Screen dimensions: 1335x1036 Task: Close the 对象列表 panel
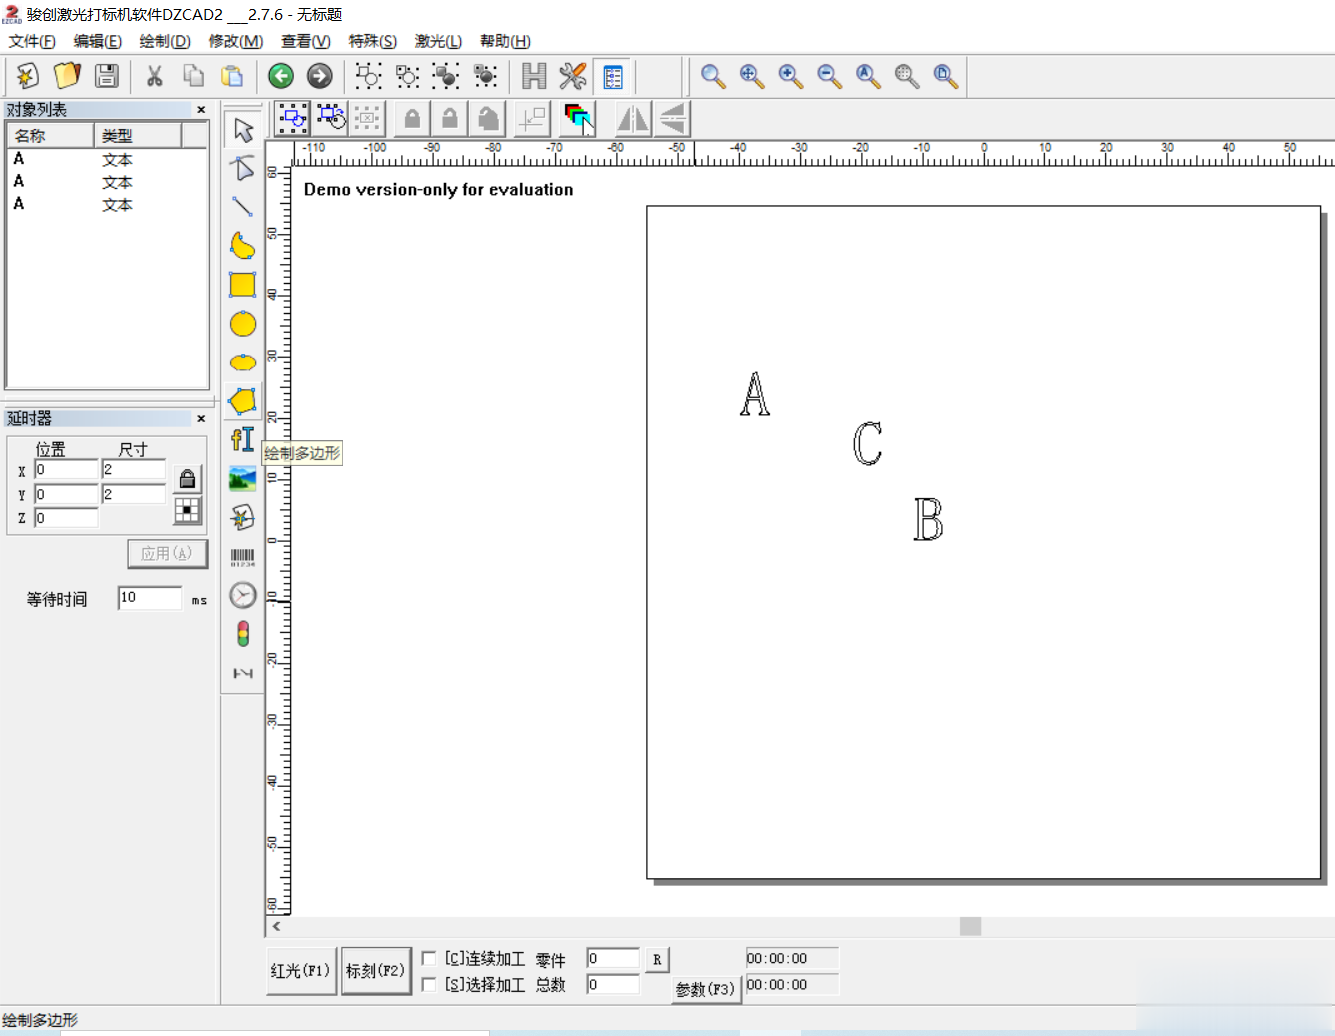pyautogui.click(x=201, y=110)
